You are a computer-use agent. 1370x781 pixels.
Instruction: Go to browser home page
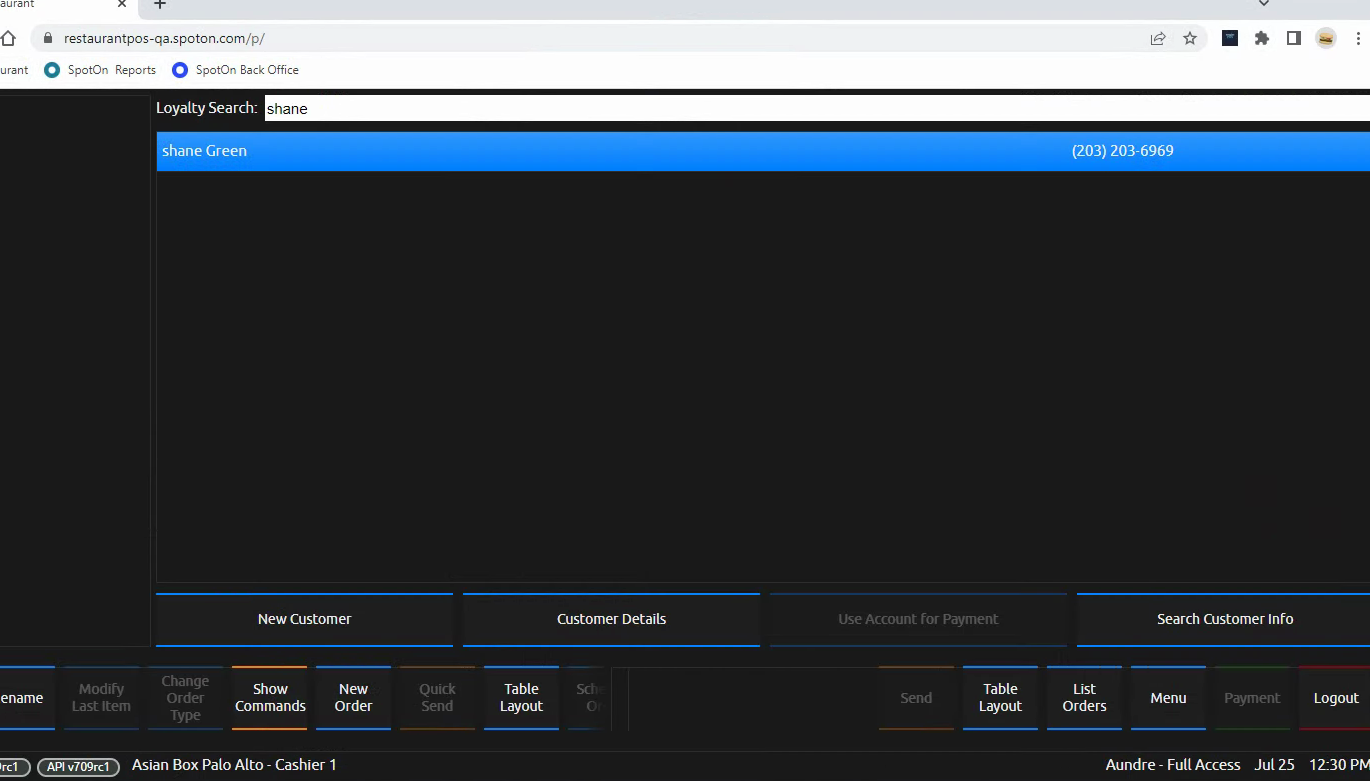pos(8,38)
